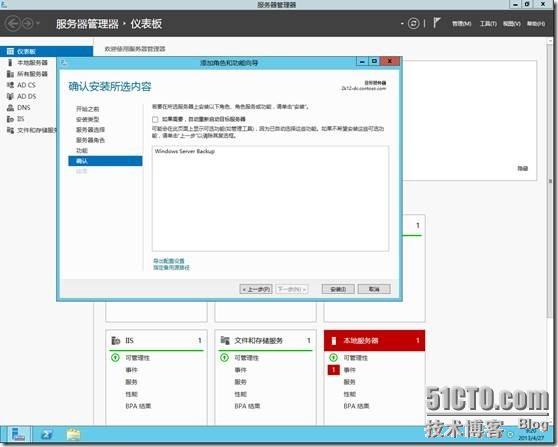Enable automatic restart of destination server checkbox

155,119
